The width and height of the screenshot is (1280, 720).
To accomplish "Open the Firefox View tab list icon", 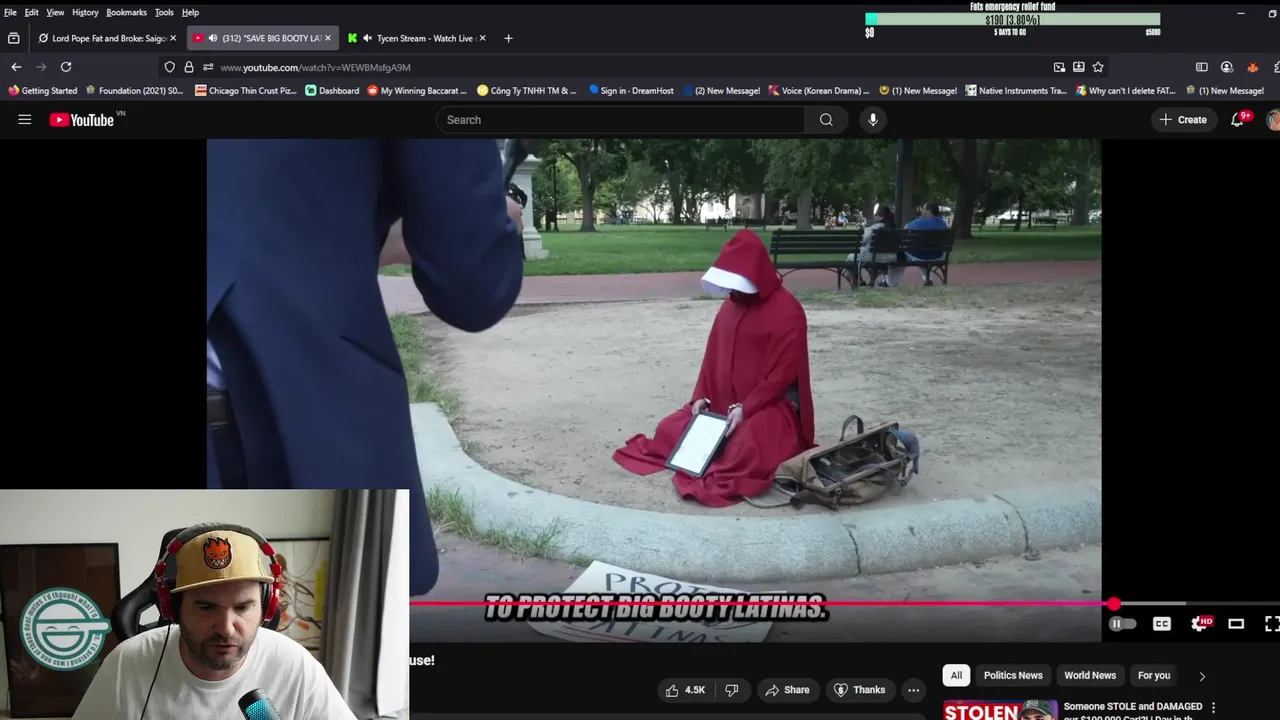I will pyautogui.click(x=13, y=38).
